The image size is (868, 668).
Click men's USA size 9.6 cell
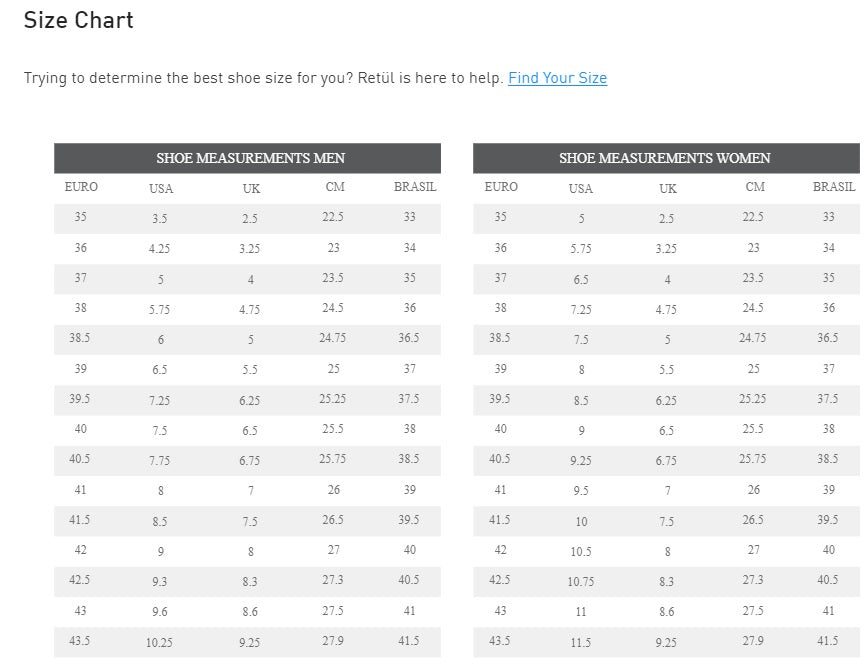tap(159, 612)
